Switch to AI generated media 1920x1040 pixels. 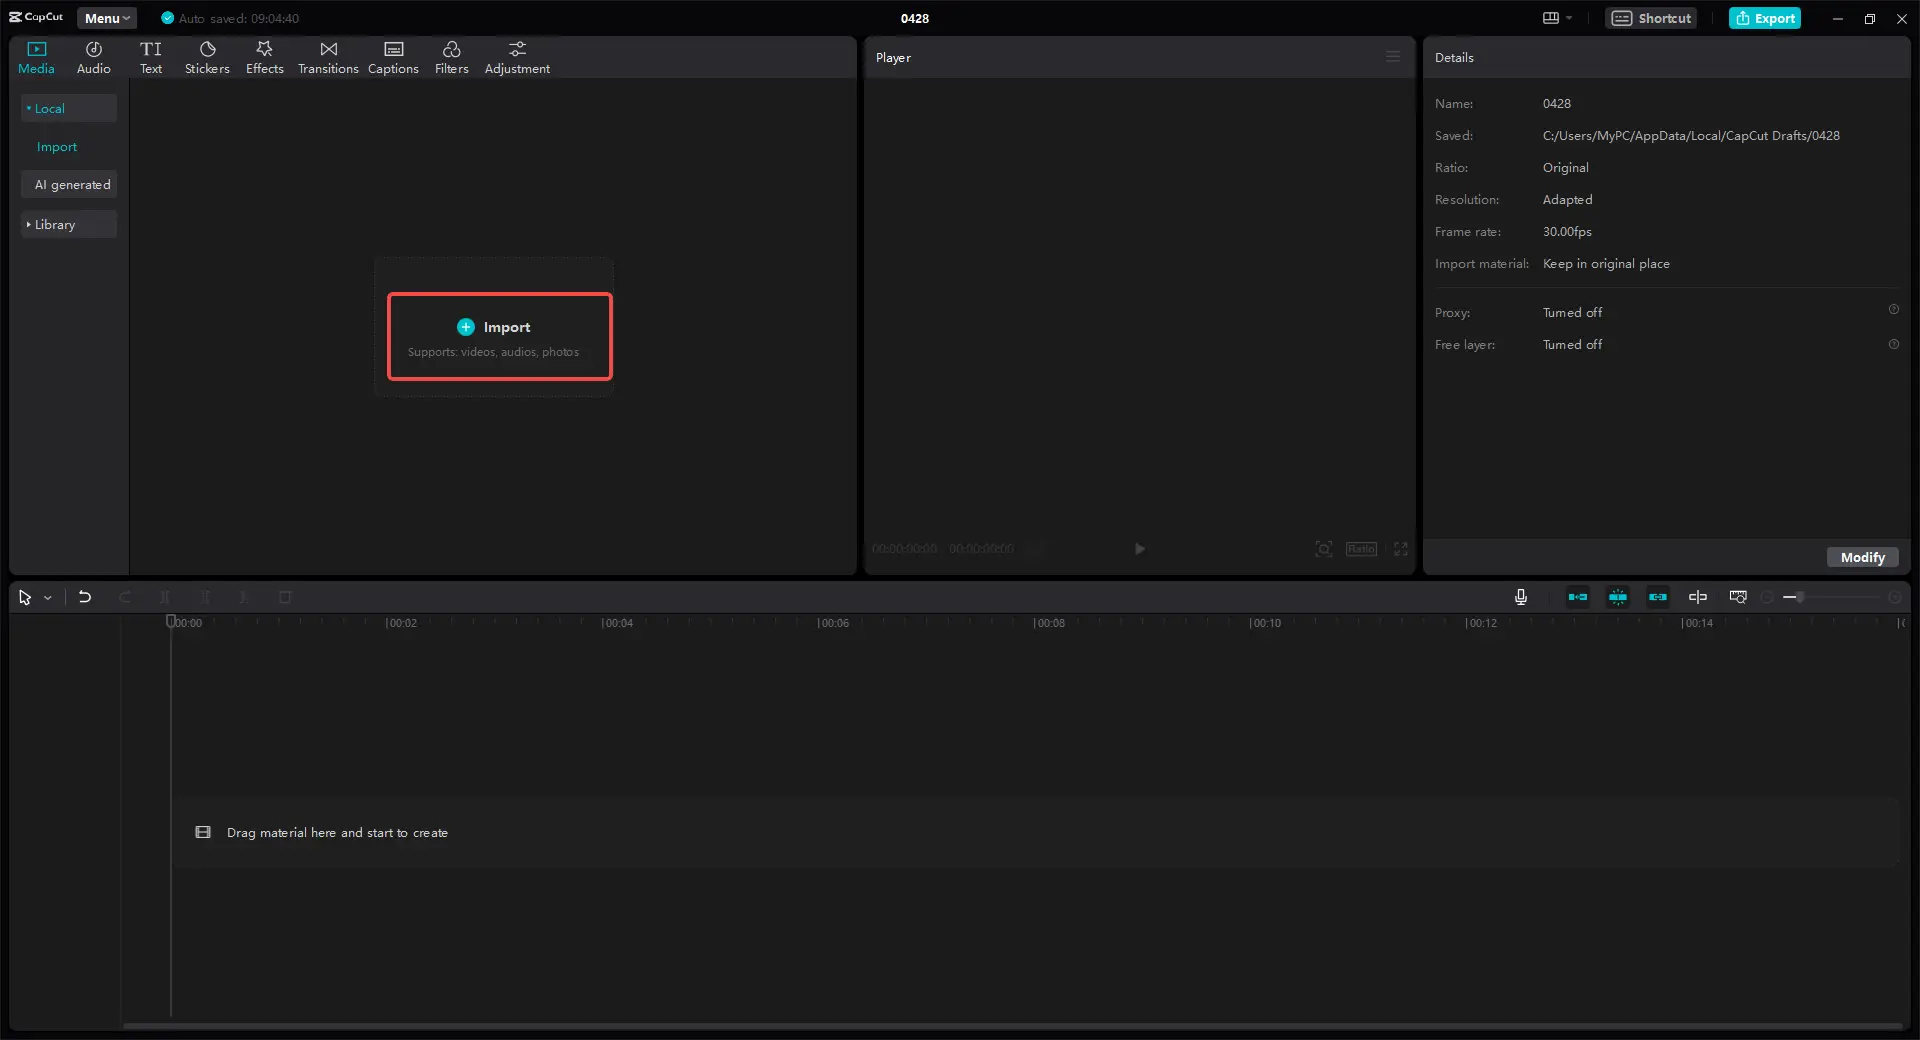click(70, 184)
